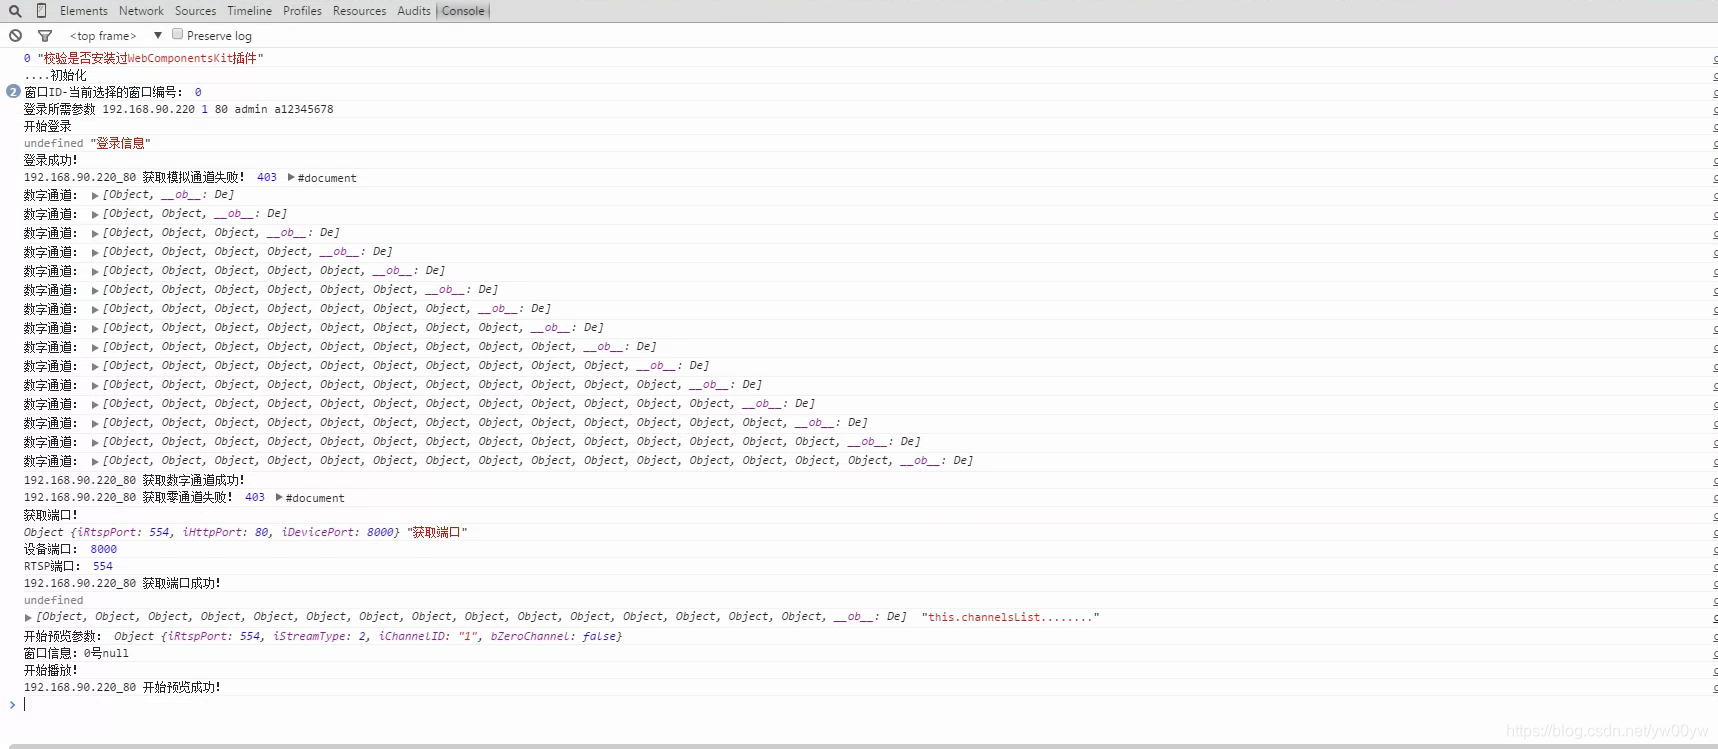The height and width of the screenshot is (749, 1718).
Task: Click the '开始登录' log line
Action: pyautogui.click(x=47, y=126)
